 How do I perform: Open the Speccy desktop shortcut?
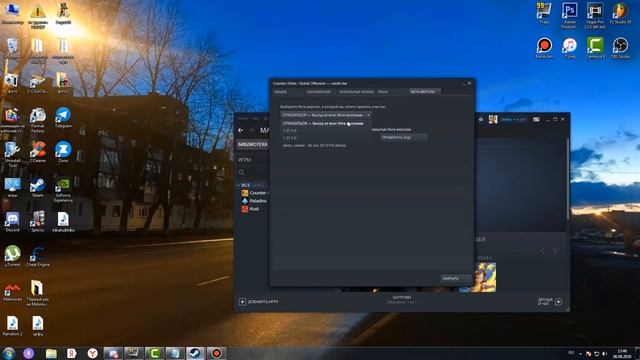point(38,222)
